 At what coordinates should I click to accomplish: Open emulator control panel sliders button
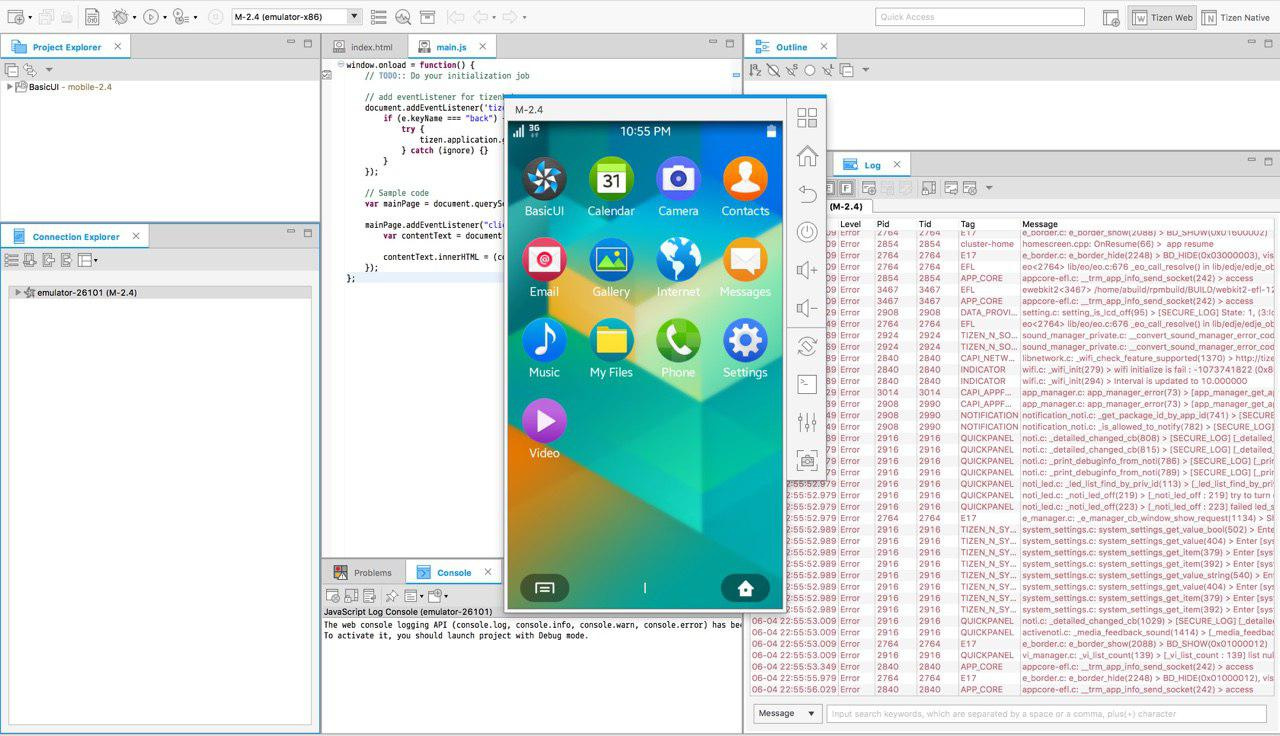pos(807,422)
